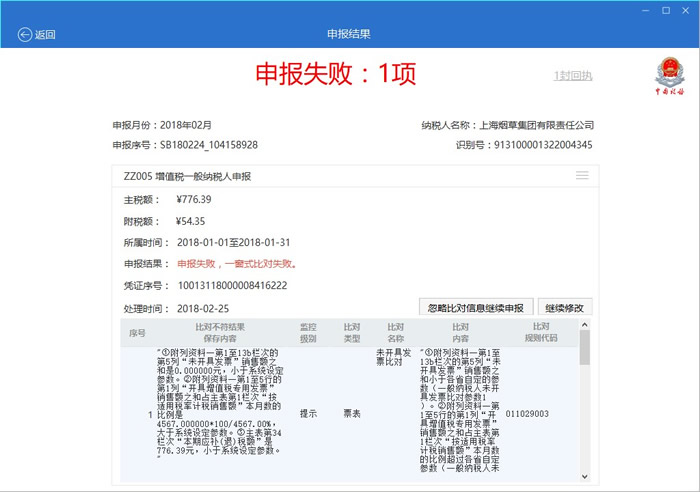Viewport: 700px width, 492px height.
Task: Click row 1's 比对不符结果 description cell
Action: [x=219, y=405]
